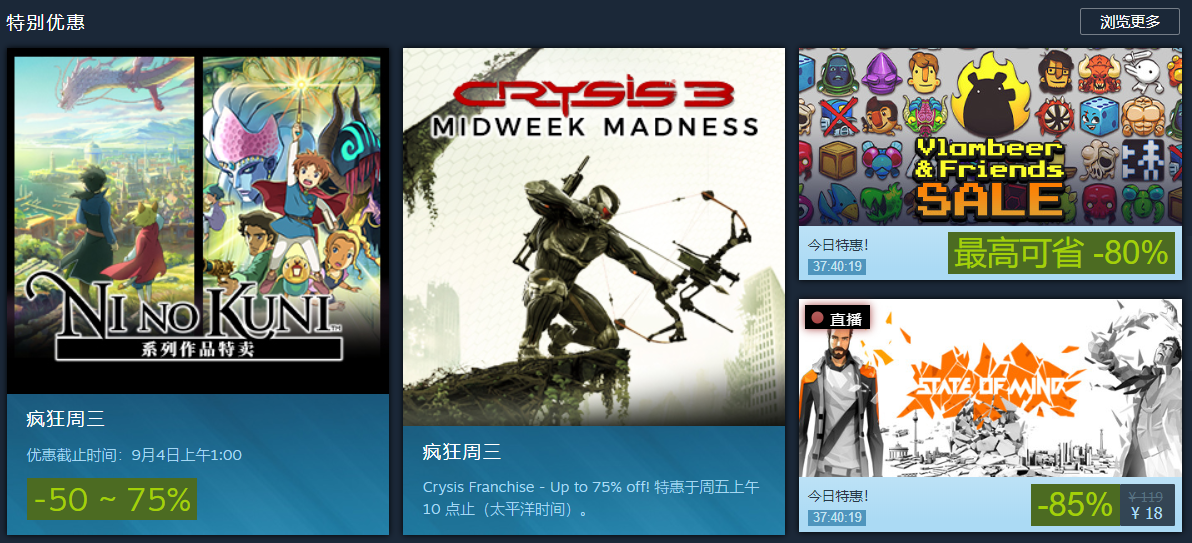
Task: Click the 疯狂周三 title under Ni no Kuni
Action: pos(65,418)
